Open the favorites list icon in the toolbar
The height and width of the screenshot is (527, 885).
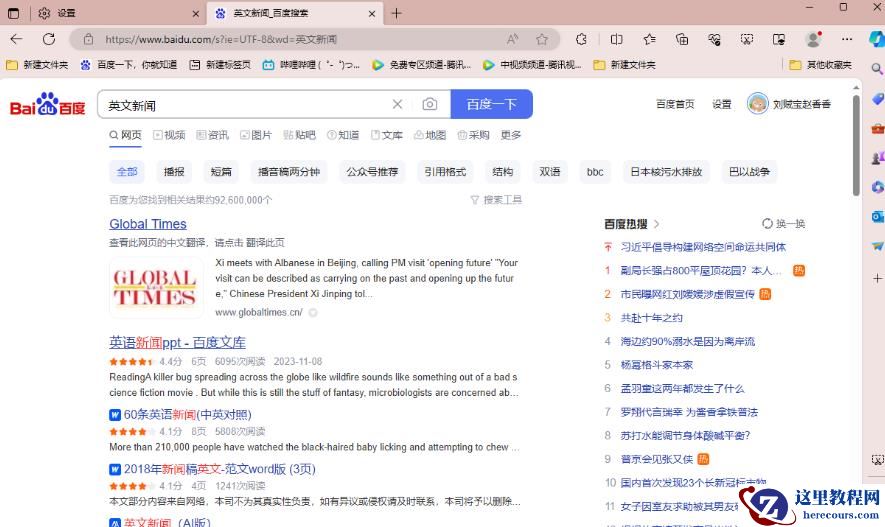pyautogui.click(x=649, y=39)
